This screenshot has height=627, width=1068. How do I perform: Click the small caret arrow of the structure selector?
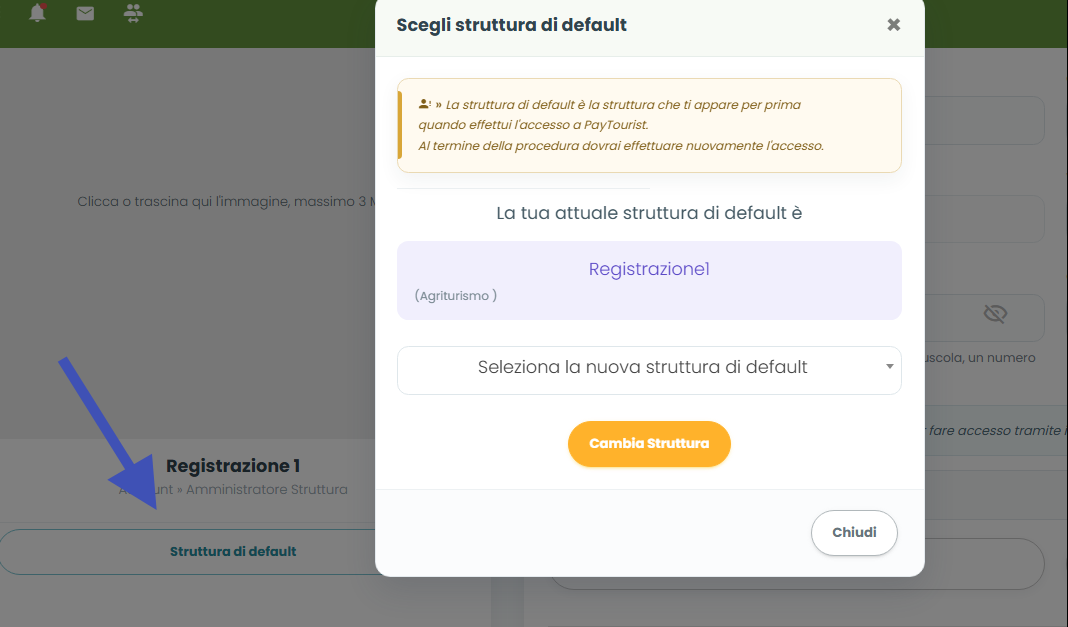(890, 366)
